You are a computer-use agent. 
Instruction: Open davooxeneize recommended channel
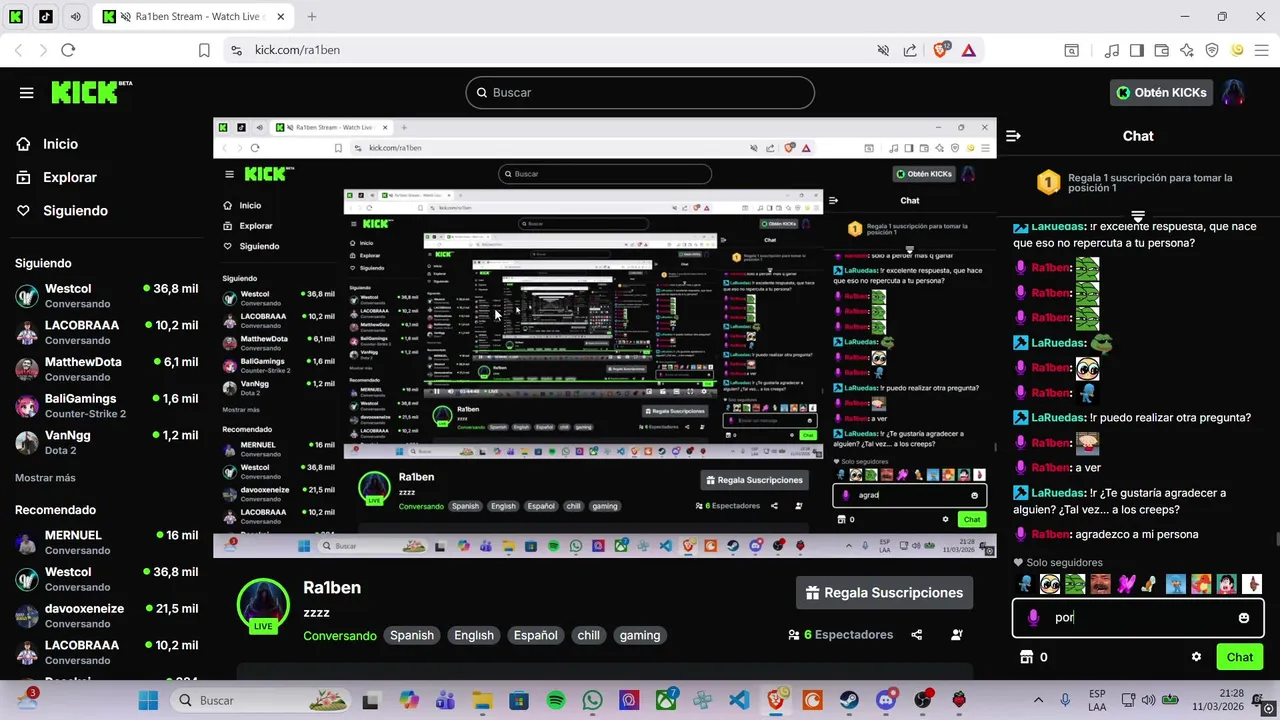107,616
